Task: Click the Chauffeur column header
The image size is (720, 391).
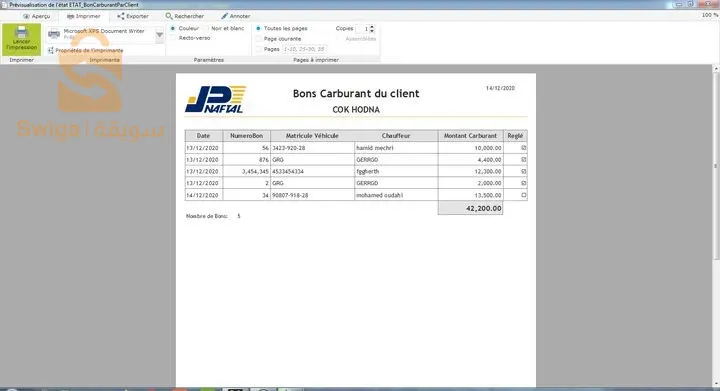Action: coord(396,136)
